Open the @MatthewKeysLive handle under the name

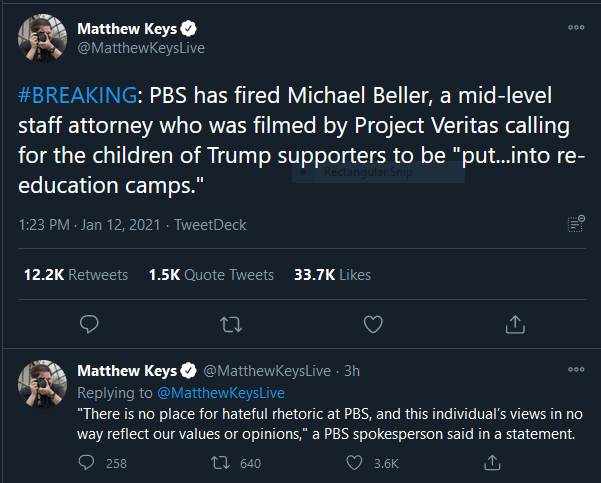click(x=141, y=48)
